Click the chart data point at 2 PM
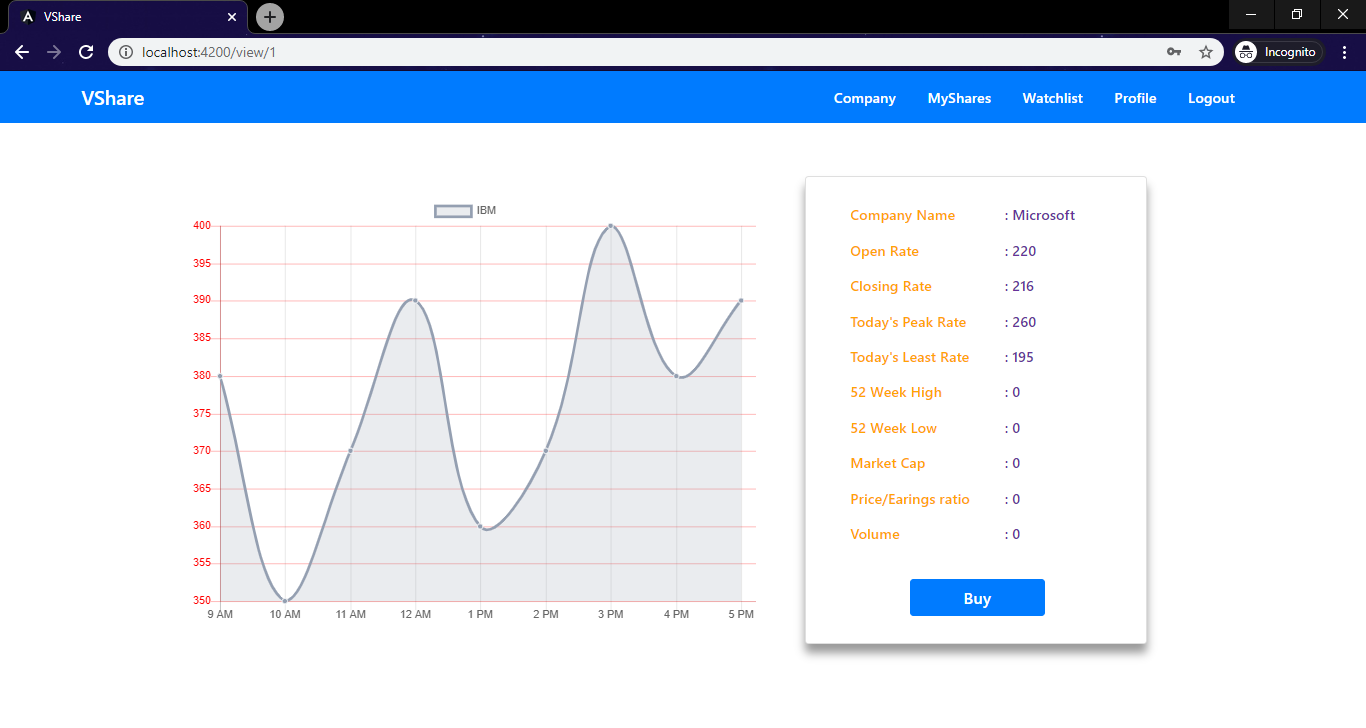1366x728 pixels. 546,451
